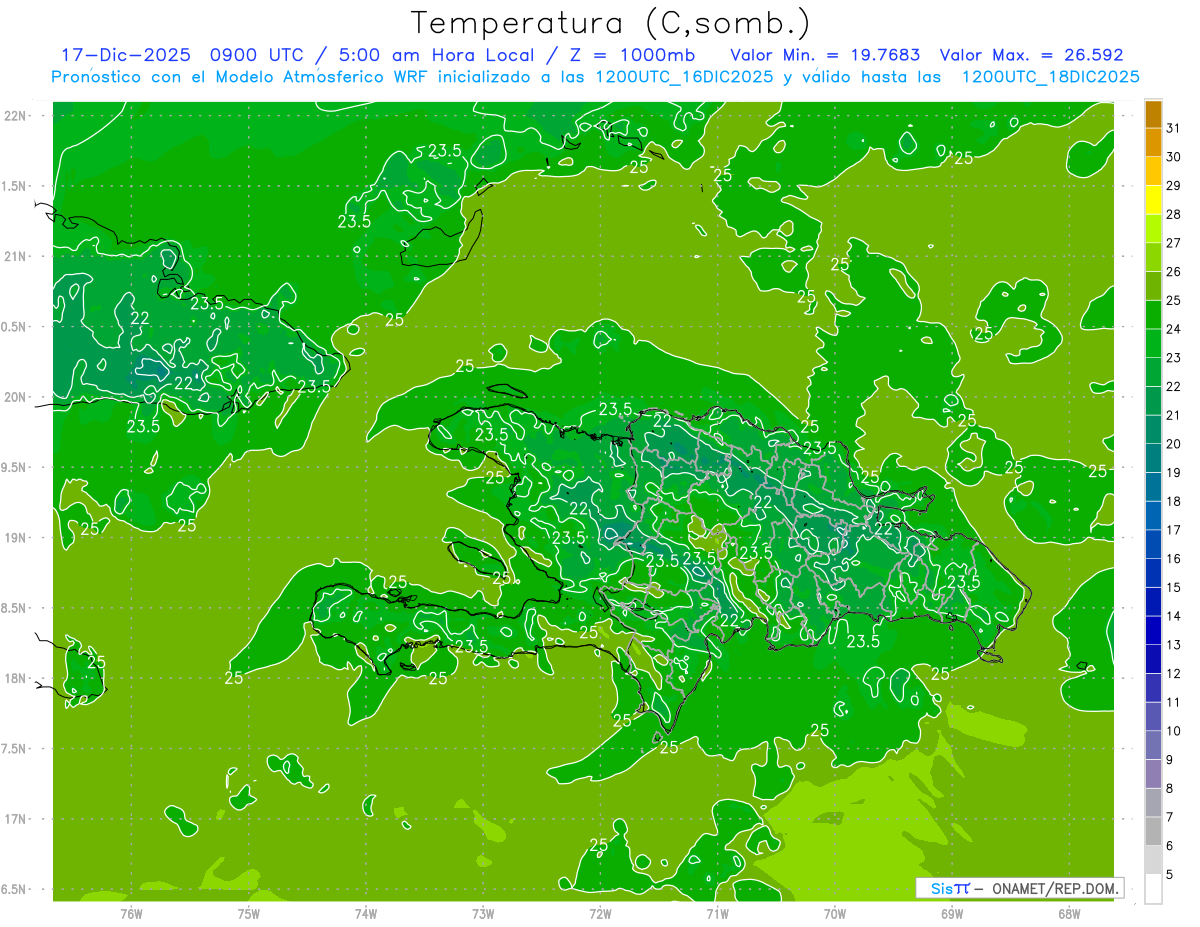
Task: Click the legend scale value "24"
Action: [x=1174, y=329]
